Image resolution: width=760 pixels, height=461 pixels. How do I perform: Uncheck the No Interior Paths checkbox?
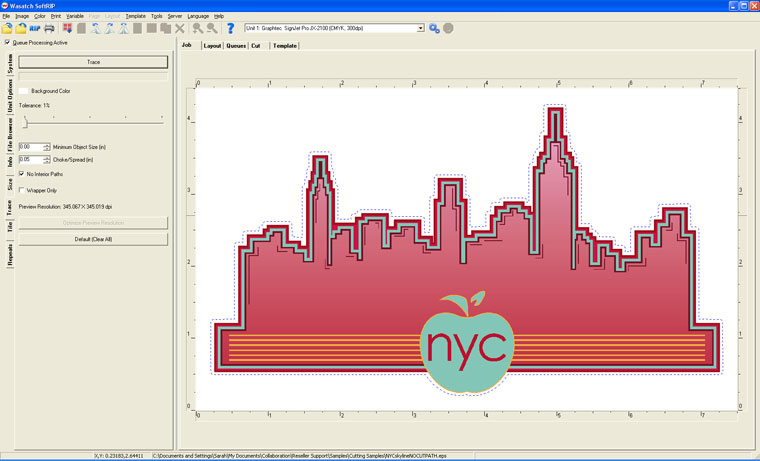click(x=21, y=174)
